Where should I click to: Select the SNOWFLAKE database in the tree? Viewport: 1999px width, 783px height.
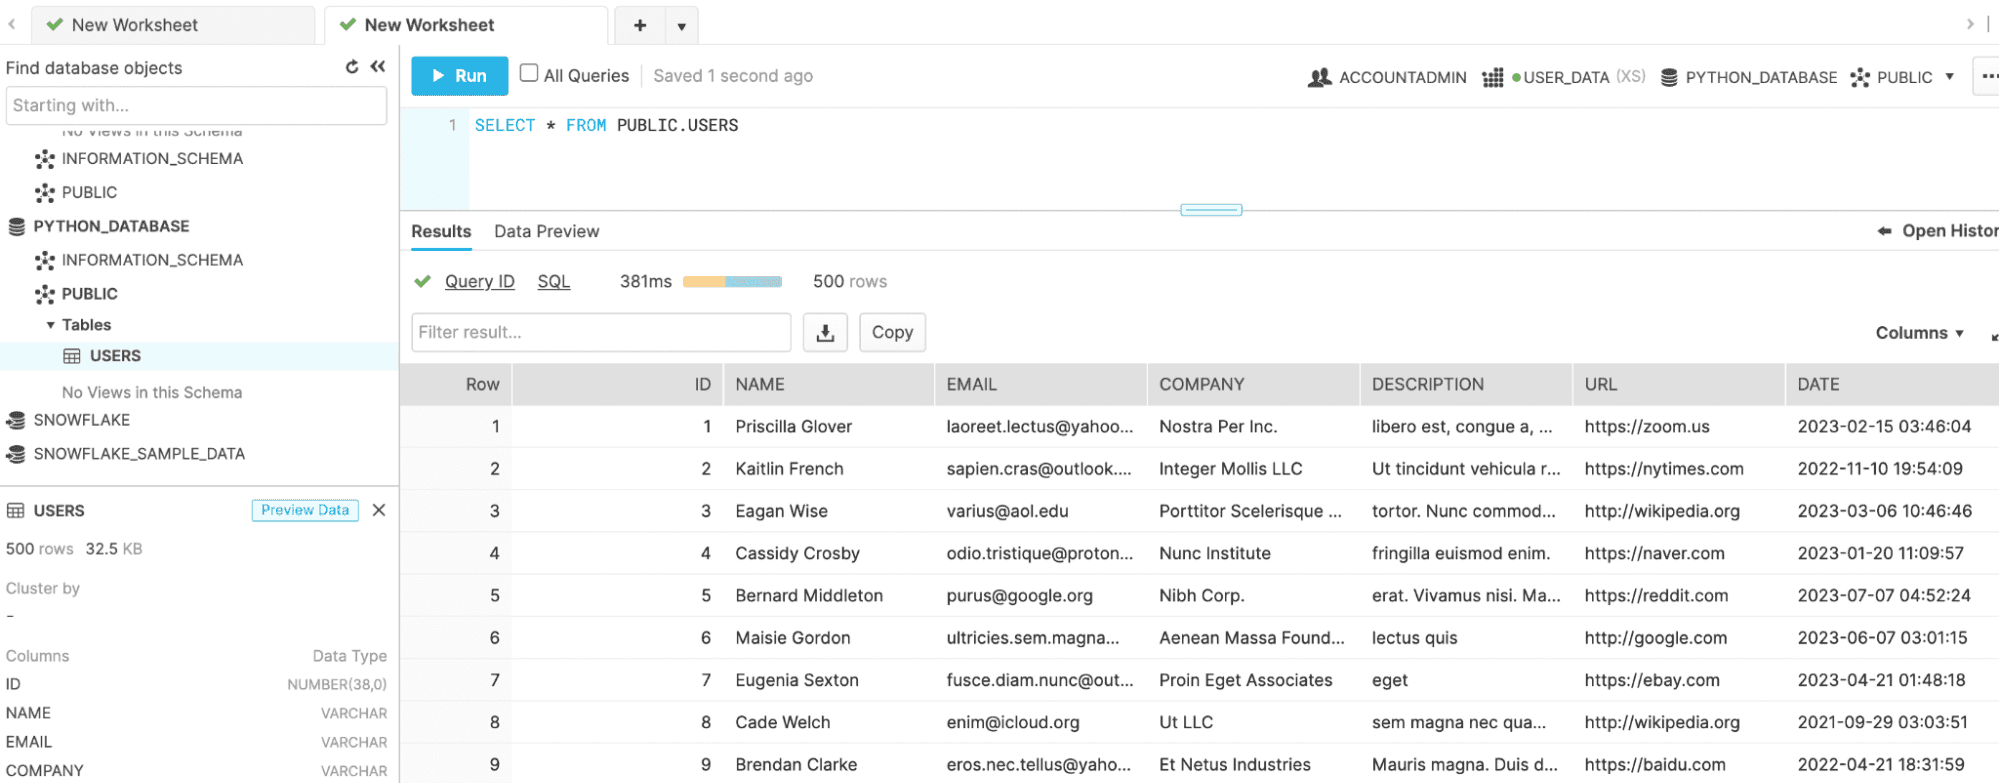pyautogui.click(x=82, y=420)
